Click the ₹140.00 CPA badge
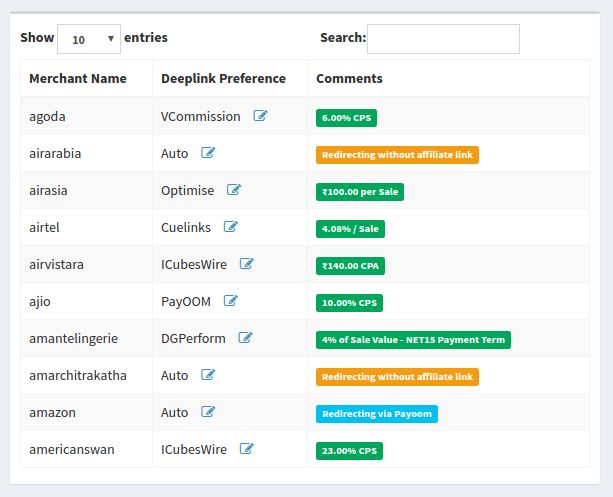The height and width of the screenshot is (497, 613). tap(350, 266)
